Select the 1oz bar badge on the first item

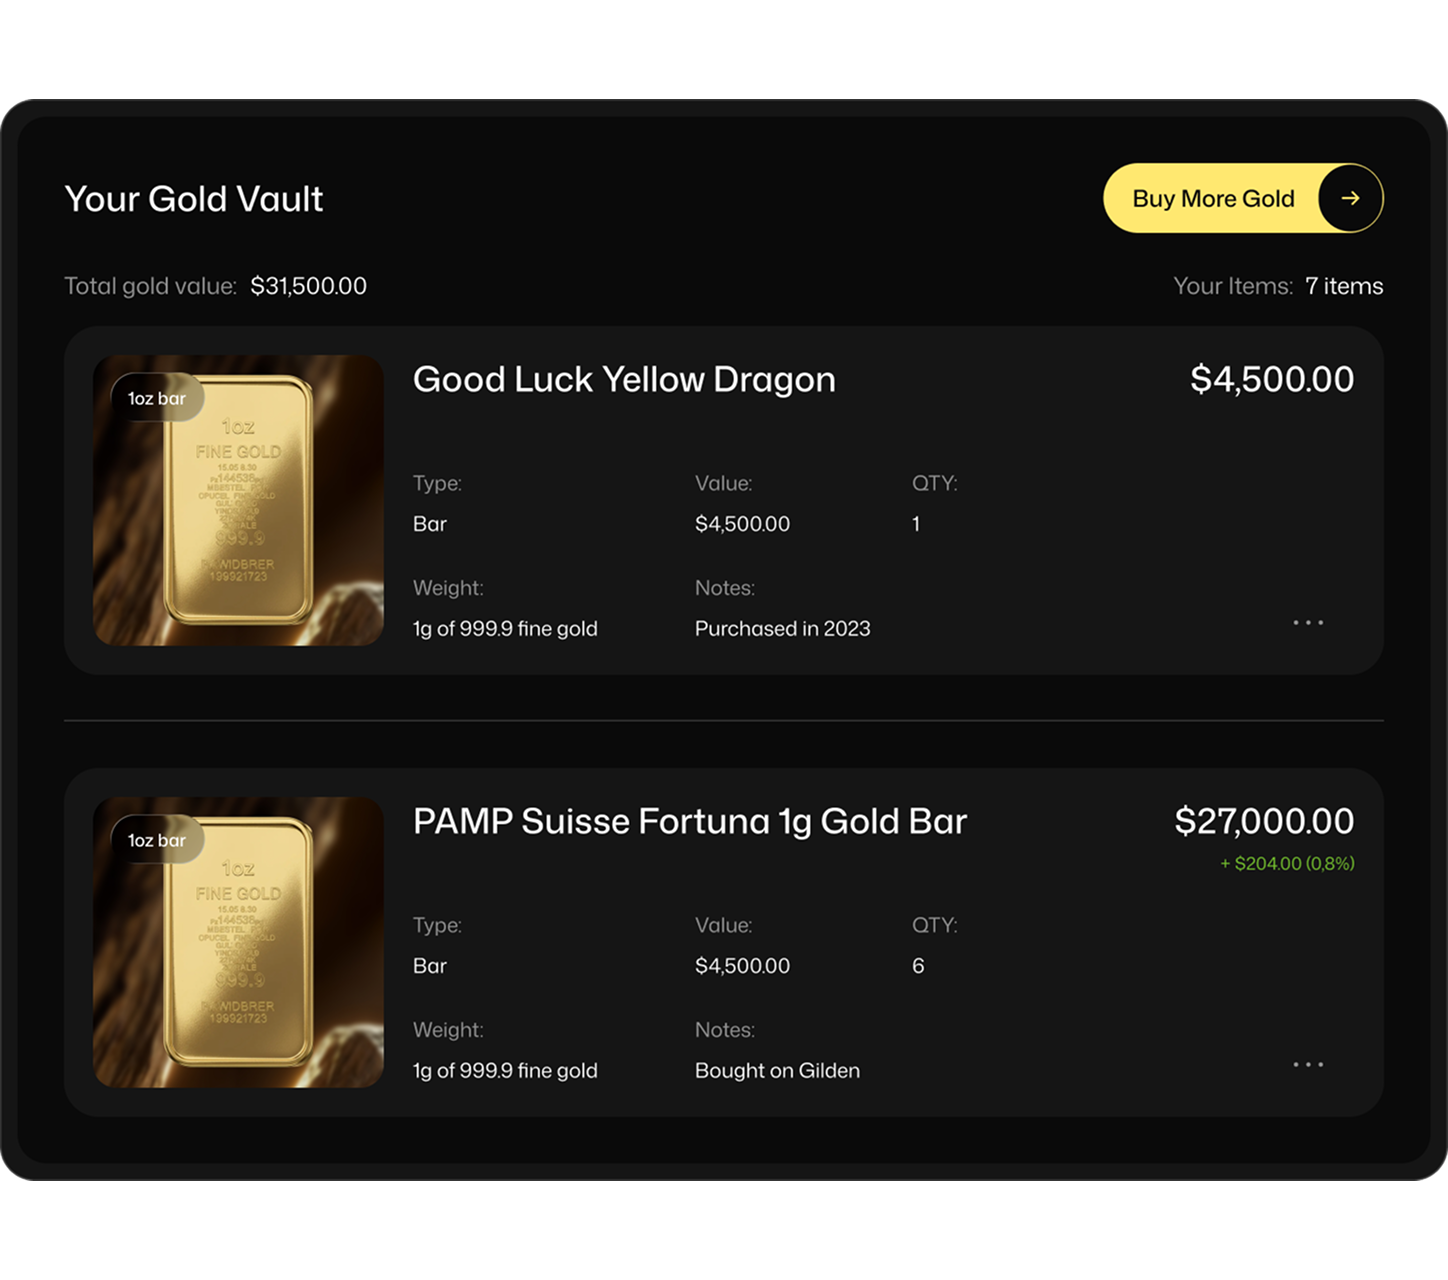[157, 398]
